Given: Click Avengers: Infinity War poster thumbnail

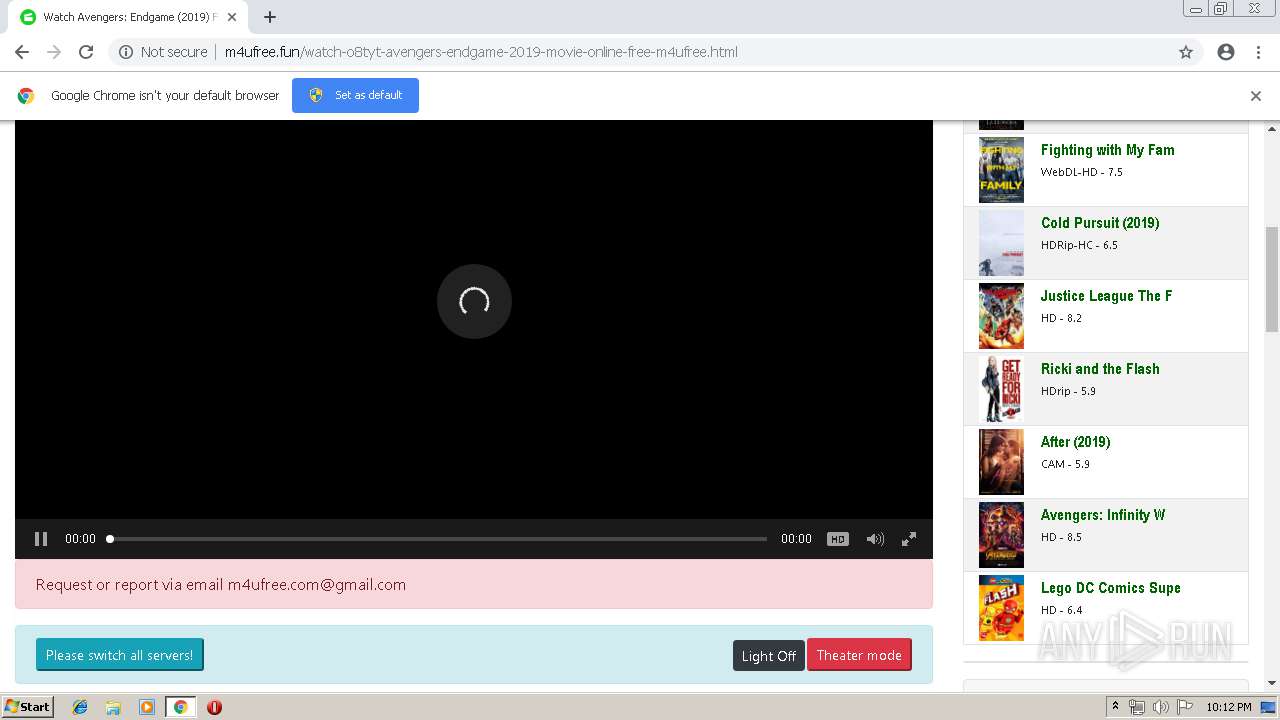Looking at the screenshot, I should click(1001, 535).
